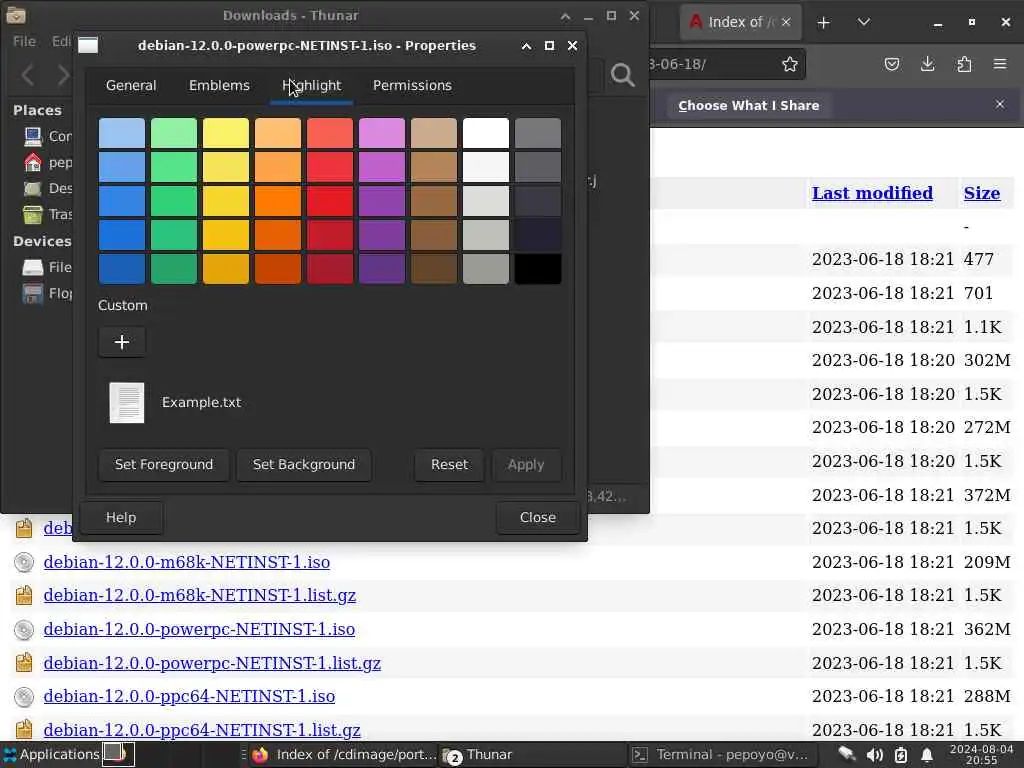
Task: Open the File System device icon
Action: click(33, 267)
